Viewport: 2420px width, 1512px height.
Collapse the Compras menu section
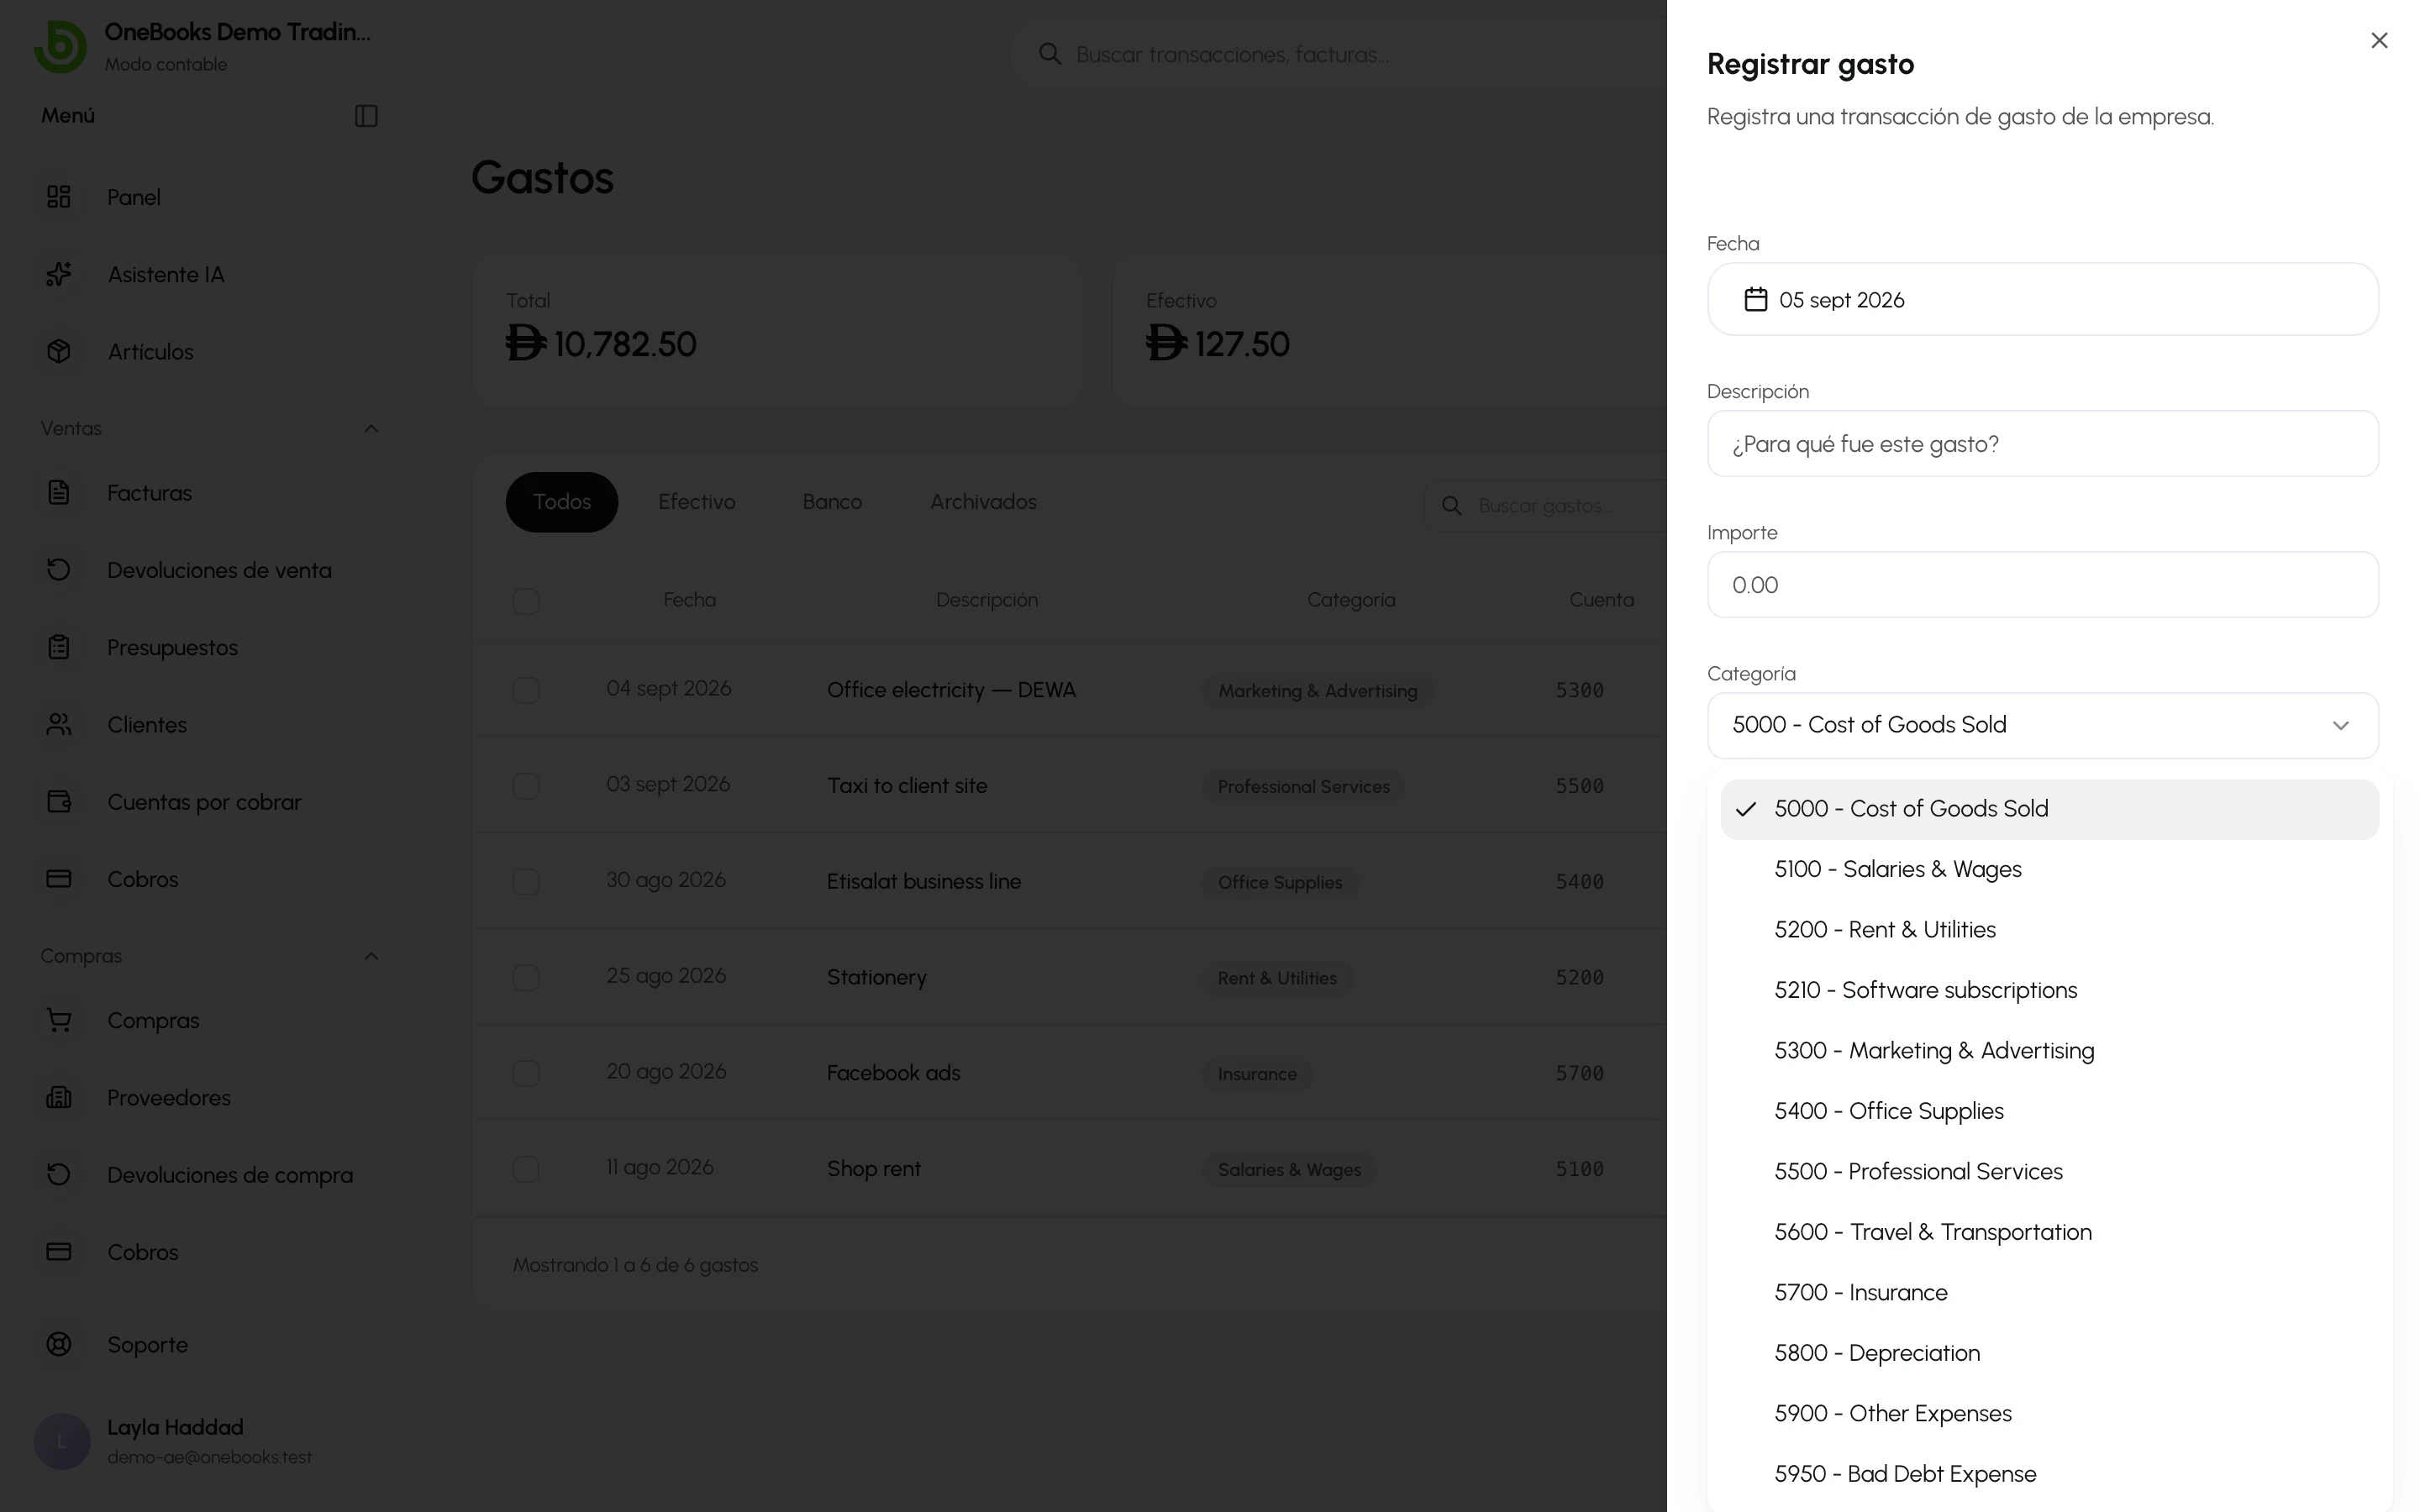point(371,955)
